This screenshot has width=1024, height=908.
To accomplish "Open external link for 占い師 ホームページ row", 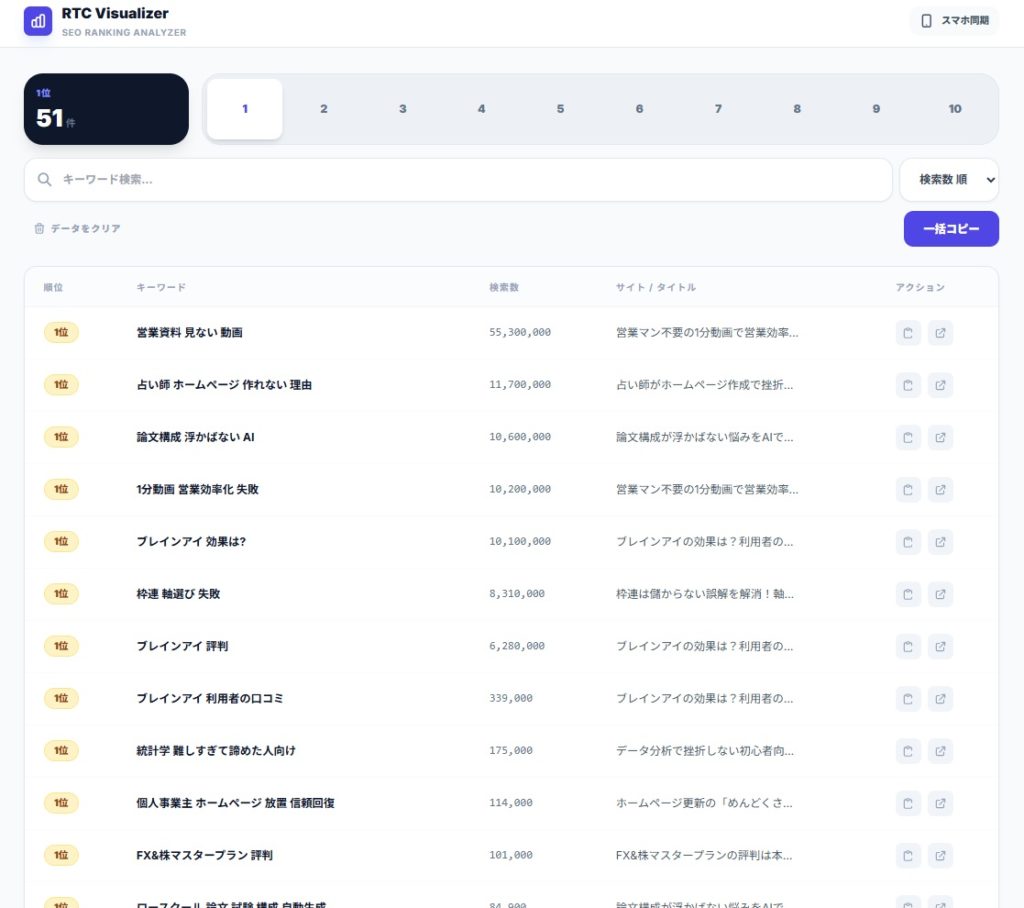I will point(940,385).
